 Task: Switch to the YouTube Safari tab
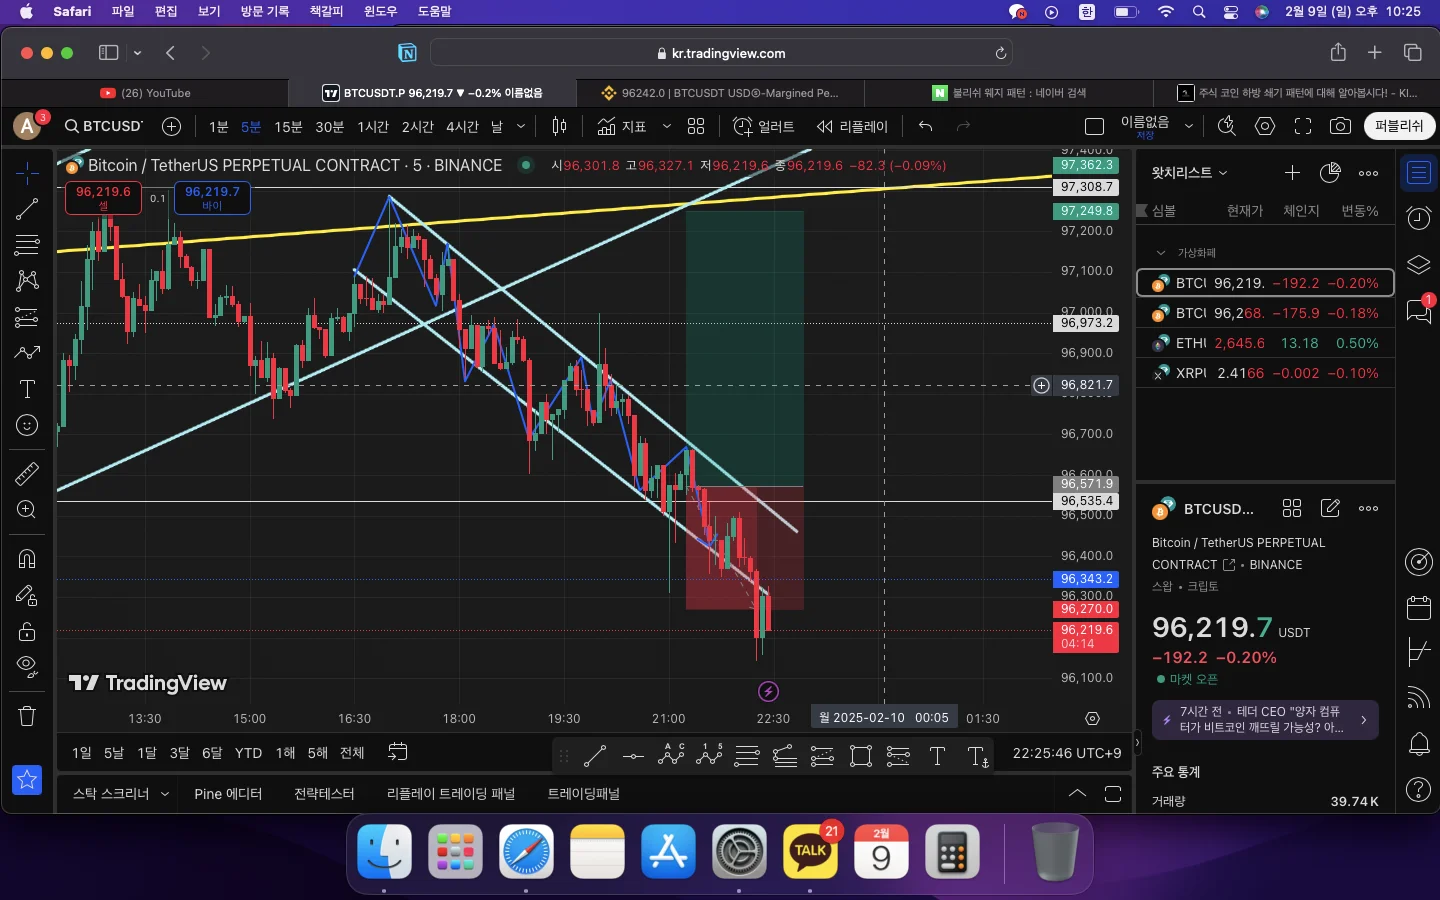[146, 93]
